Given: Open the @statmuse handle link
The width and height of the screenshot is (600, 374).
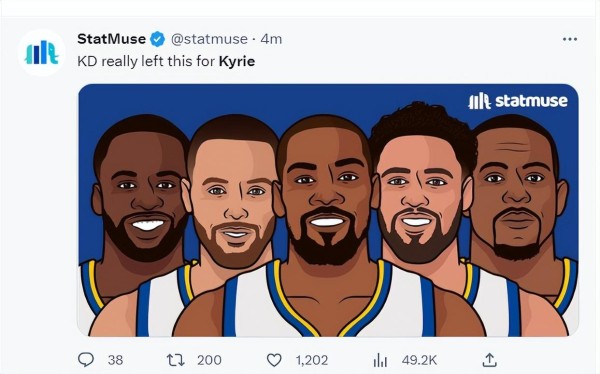Looking at the screenshot, I should pos(209,39).
